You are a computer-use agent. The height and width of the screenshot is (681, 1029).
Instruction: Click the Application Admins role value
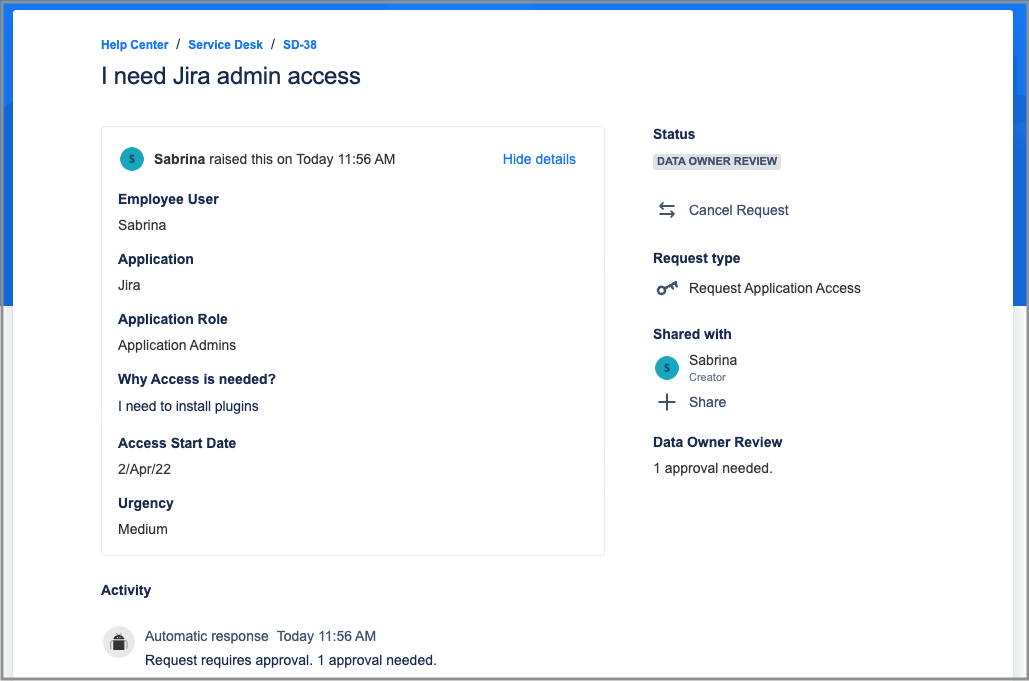pos(177,345)
